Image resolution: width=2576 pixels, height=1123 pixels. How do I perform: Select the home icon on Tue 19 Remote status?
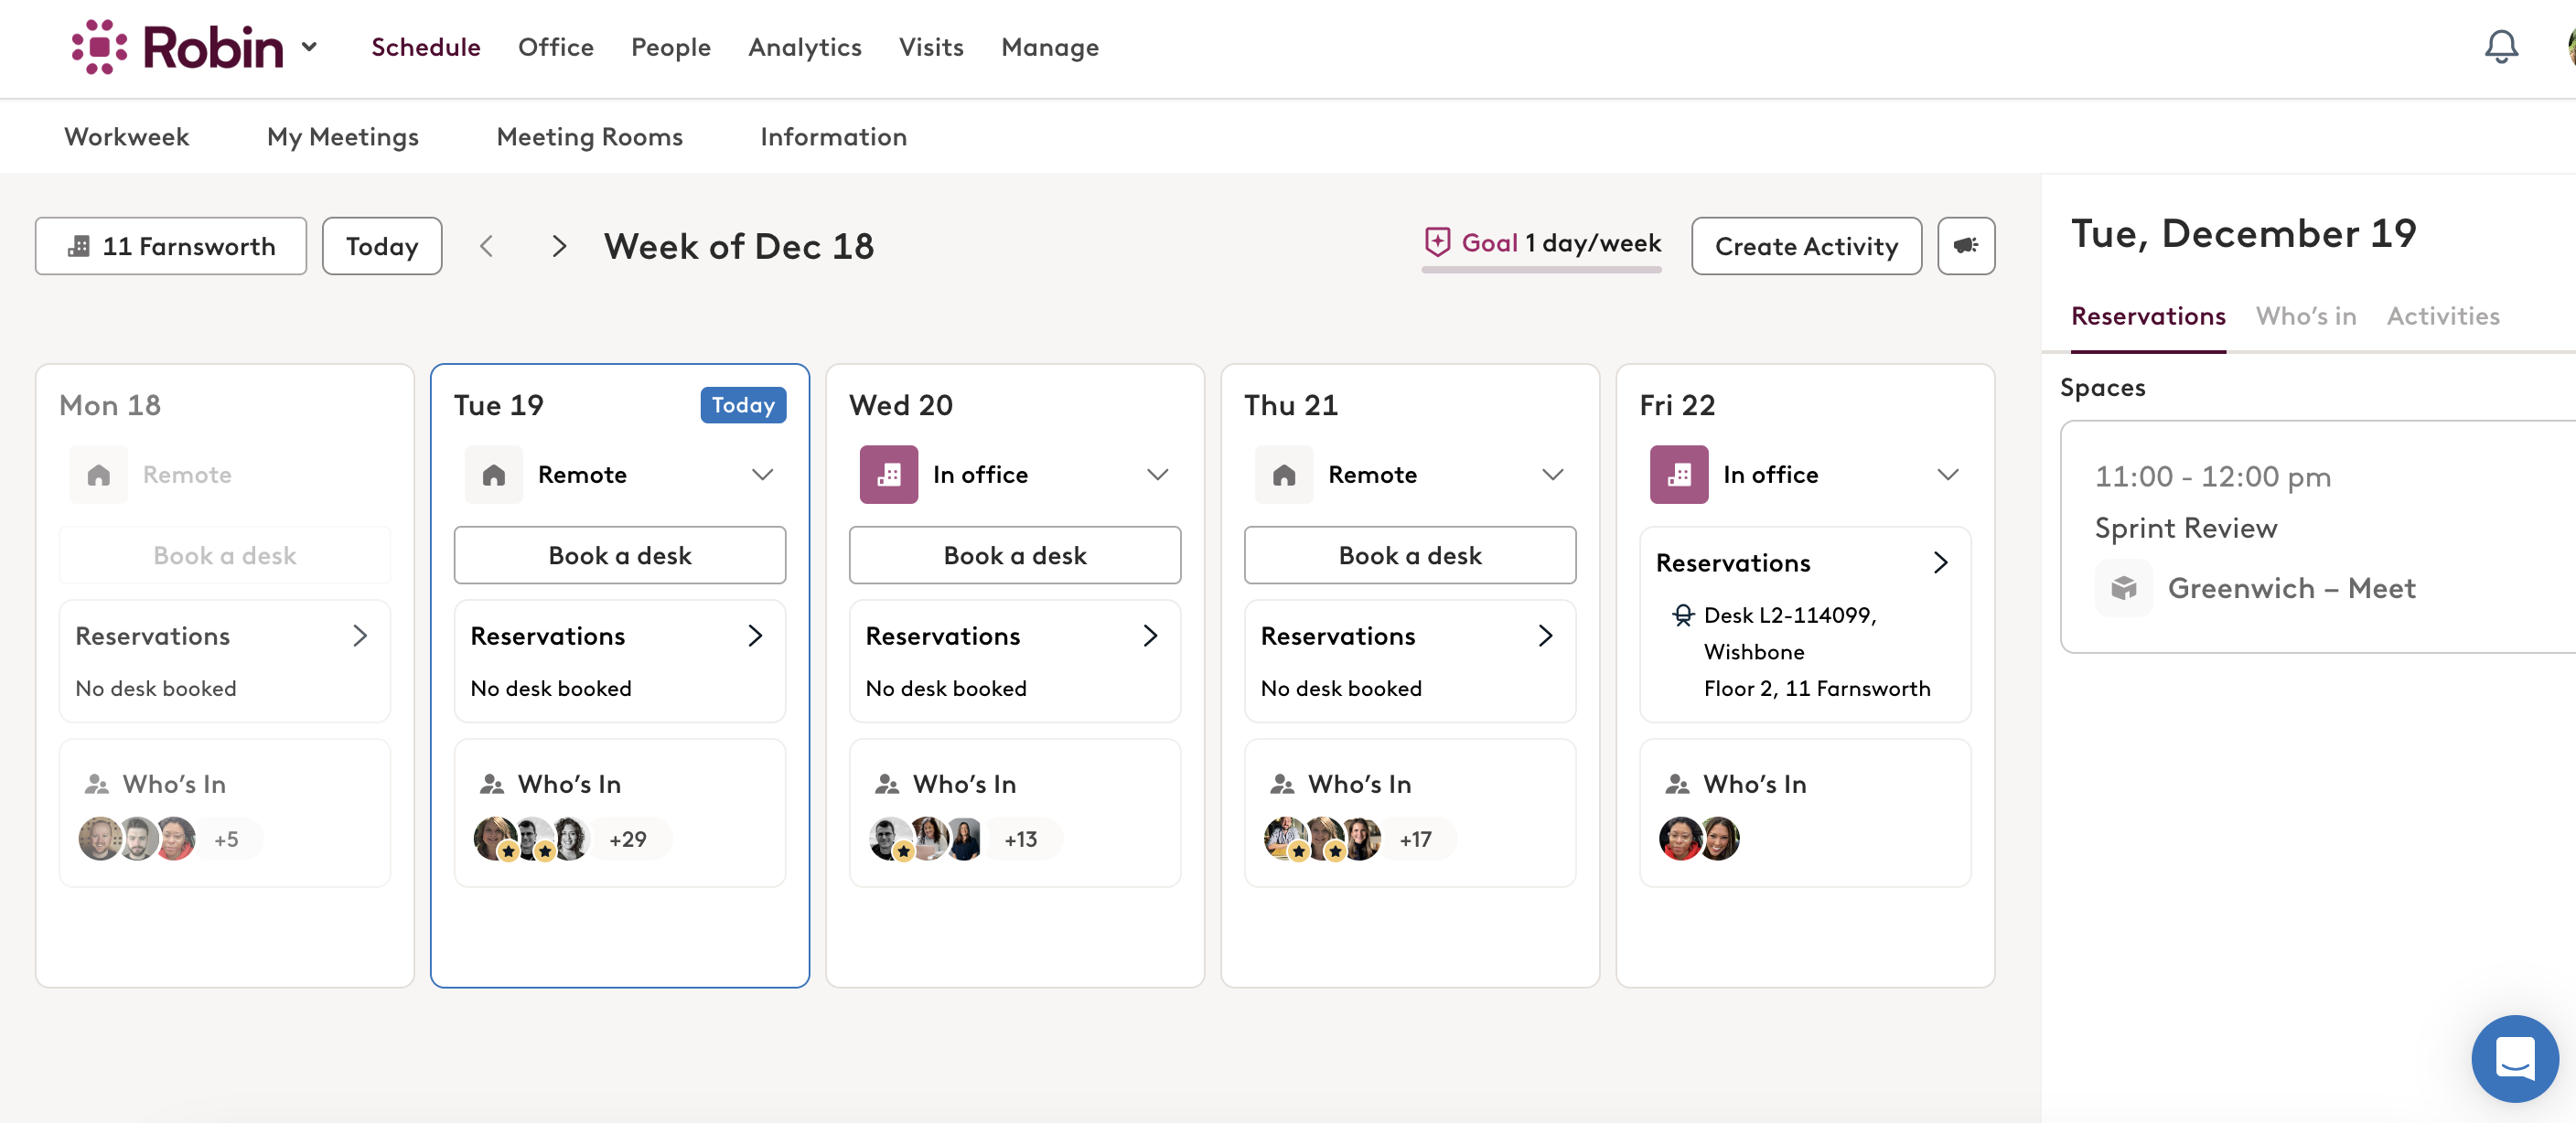[493, 475]
